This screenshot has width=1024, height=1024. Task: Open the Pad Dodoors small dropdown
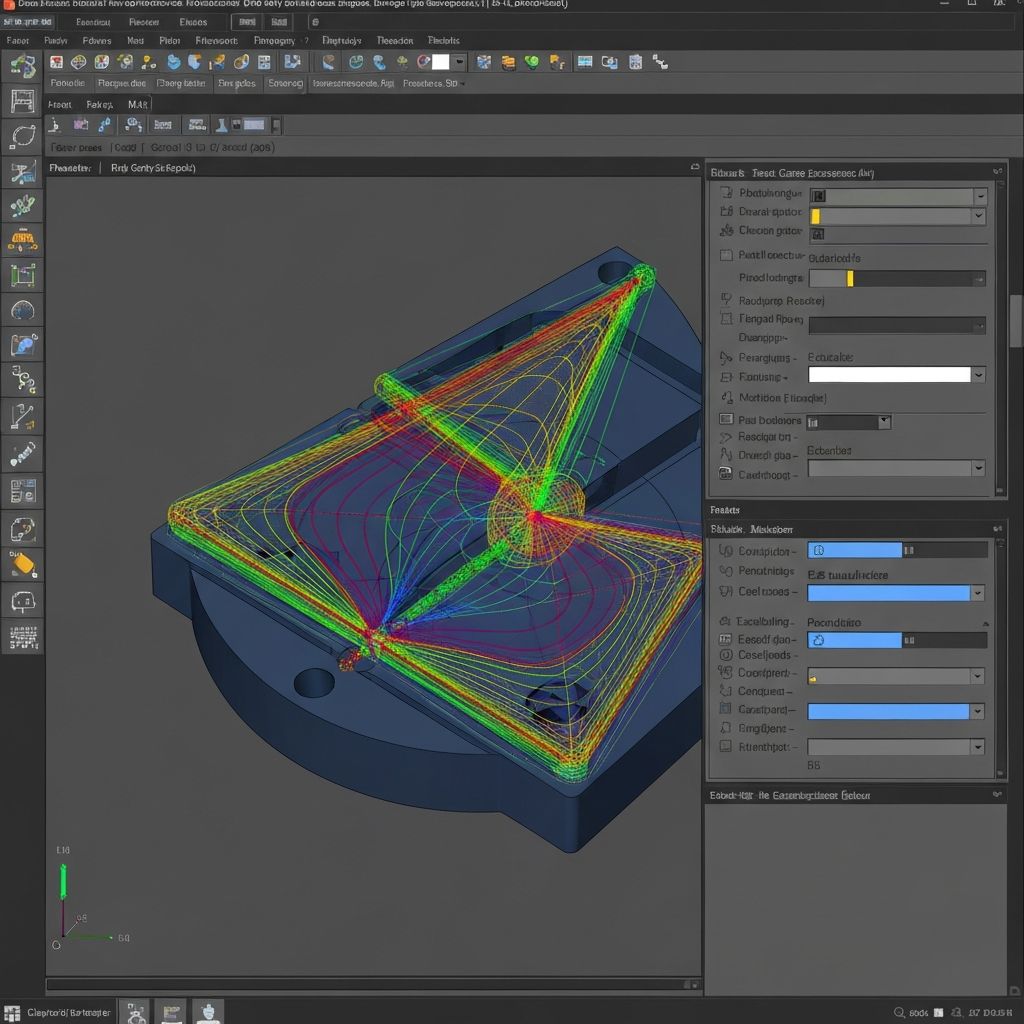[883, 422]
